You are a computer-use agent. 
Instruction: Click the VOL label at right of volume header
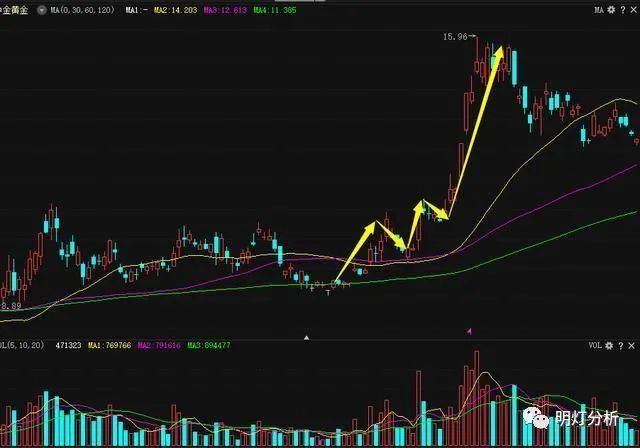coord(594,345)
